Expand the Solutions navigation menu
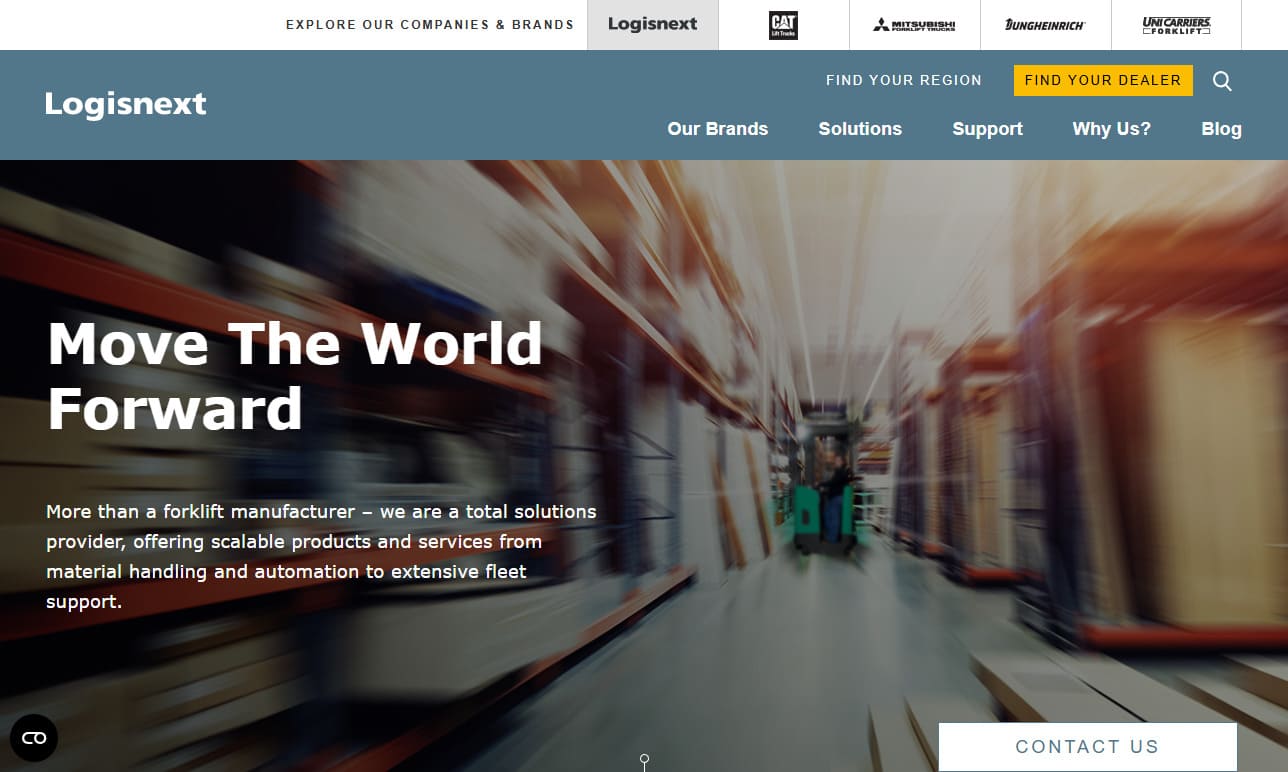Viewport: 1288px width, 772px height. [860, 129]
